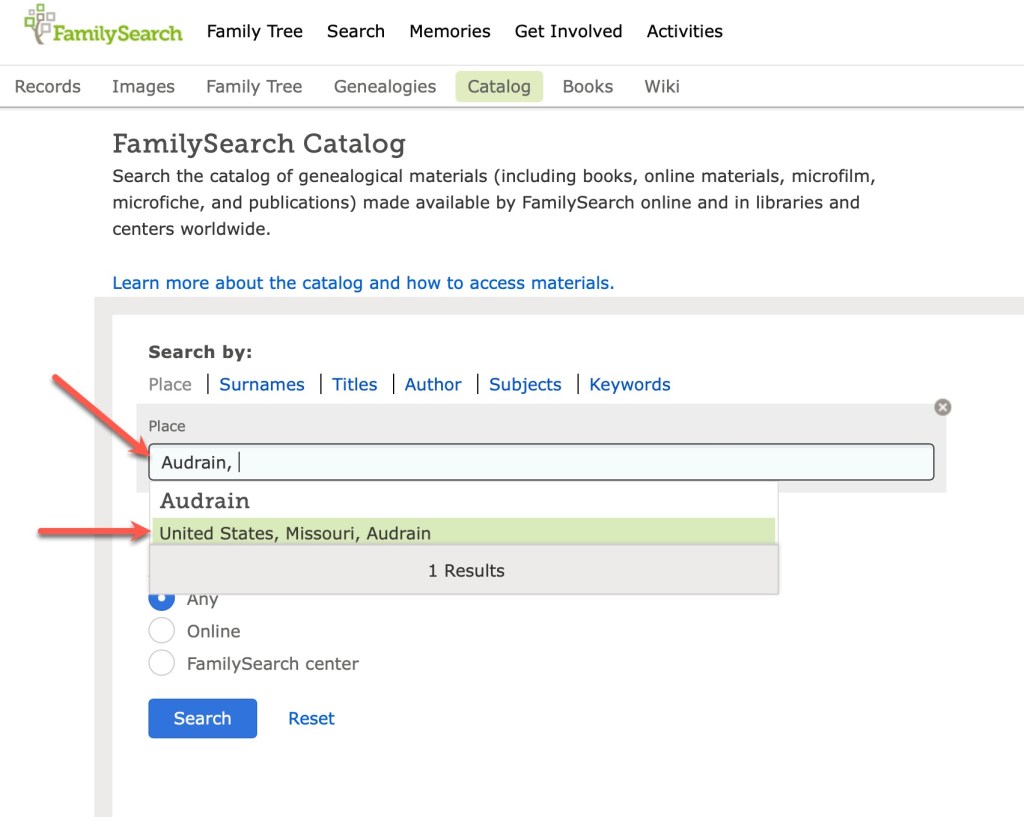The image size is (1024, 817).
Task: Search by Surnames instead
Action: pyautogui.click(x=262, y=384)
